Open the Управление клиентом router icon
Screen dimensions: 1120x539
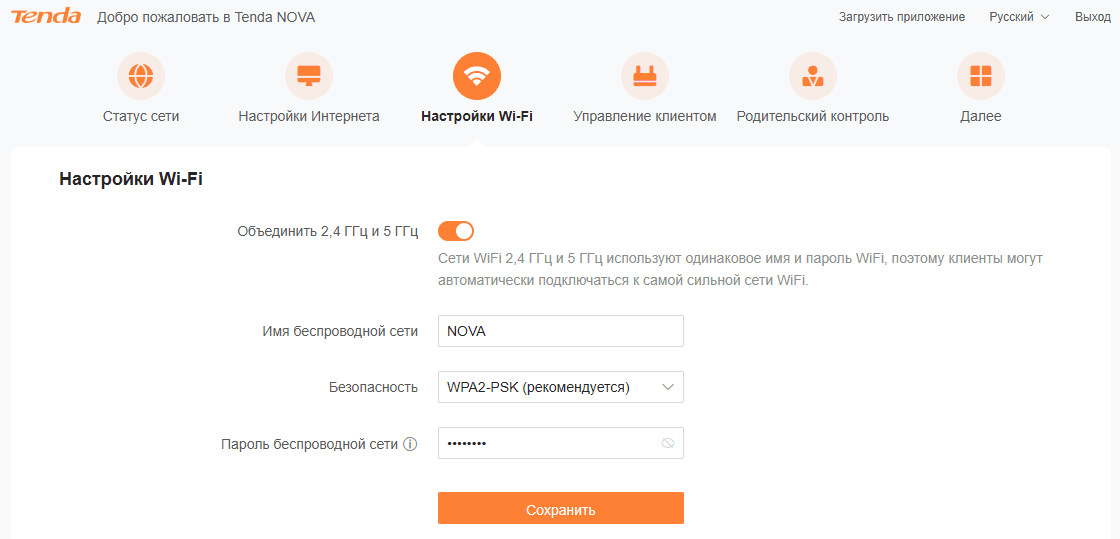[x=645, y=76]
